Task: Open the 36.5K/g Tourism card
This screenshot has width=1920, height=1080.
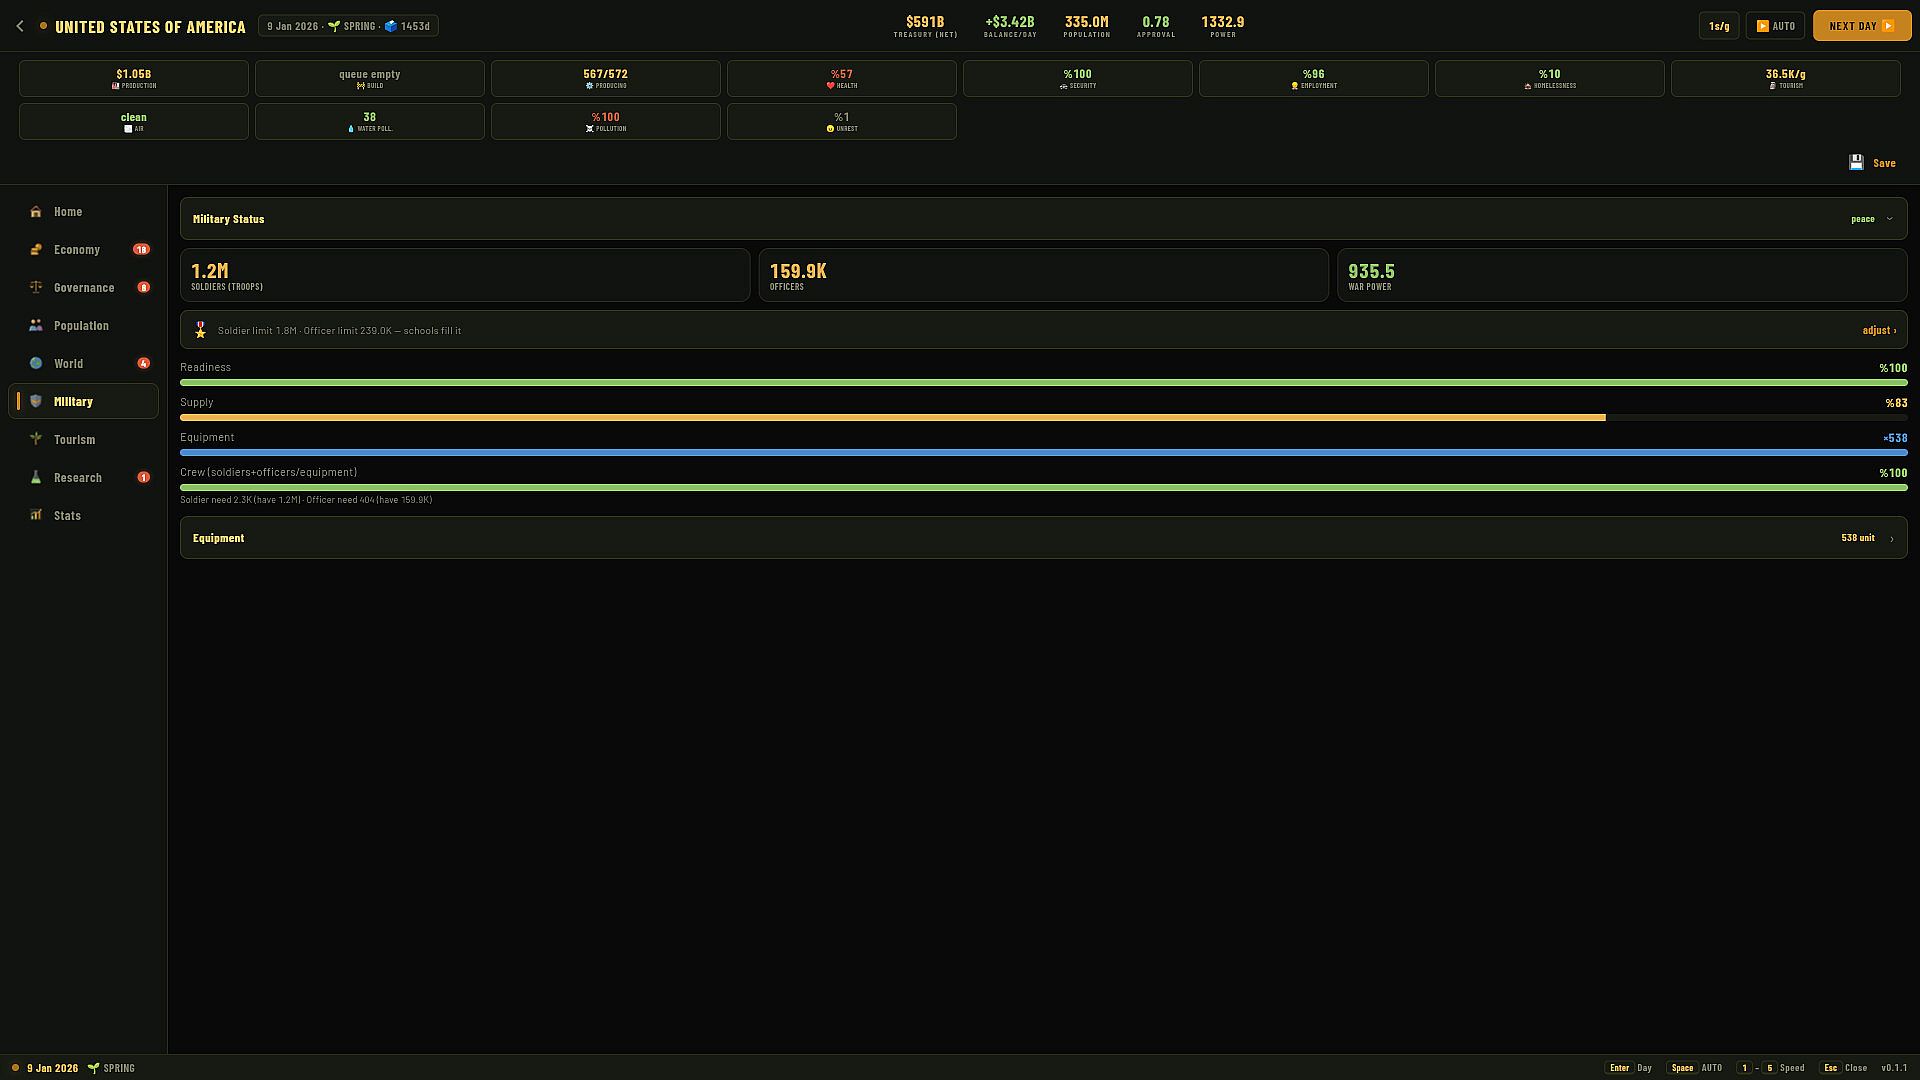Action: (x=1786, y=78)
